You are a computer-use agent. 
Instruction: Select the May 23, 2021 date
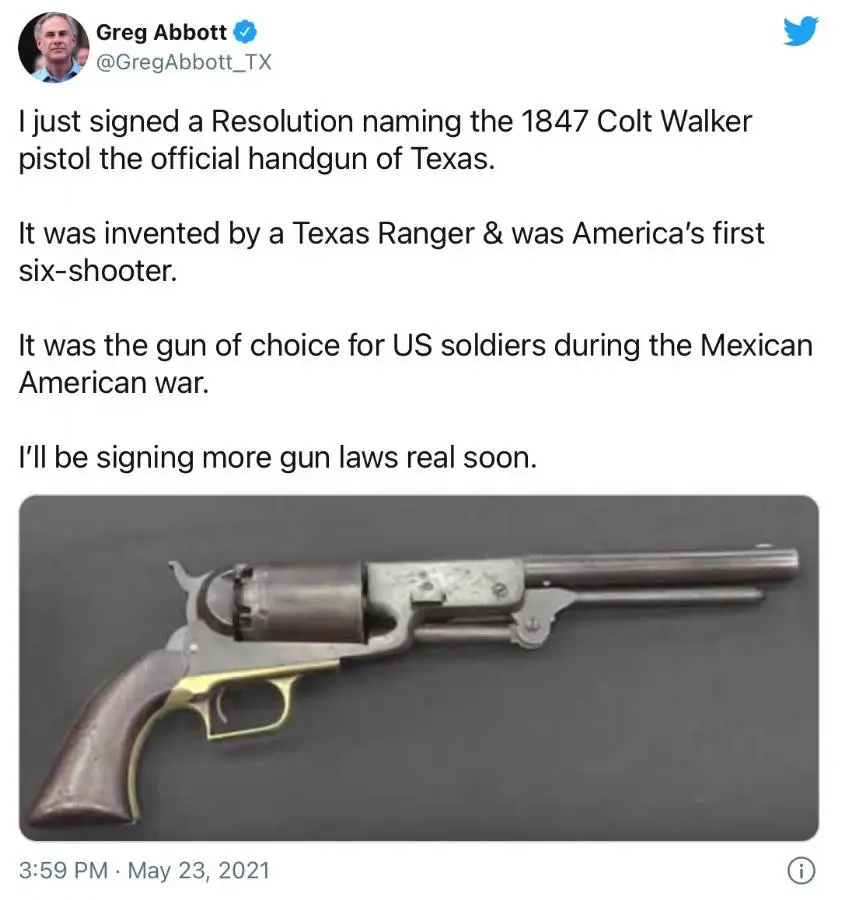coord(199,871)
